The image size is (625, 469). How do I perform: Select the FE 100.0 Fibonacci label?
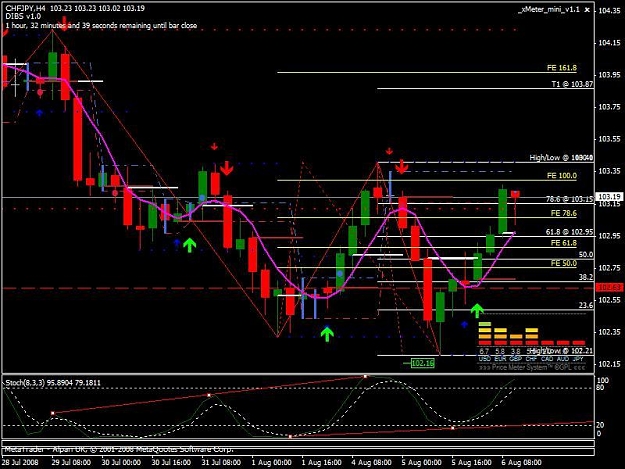pos(562,175)
